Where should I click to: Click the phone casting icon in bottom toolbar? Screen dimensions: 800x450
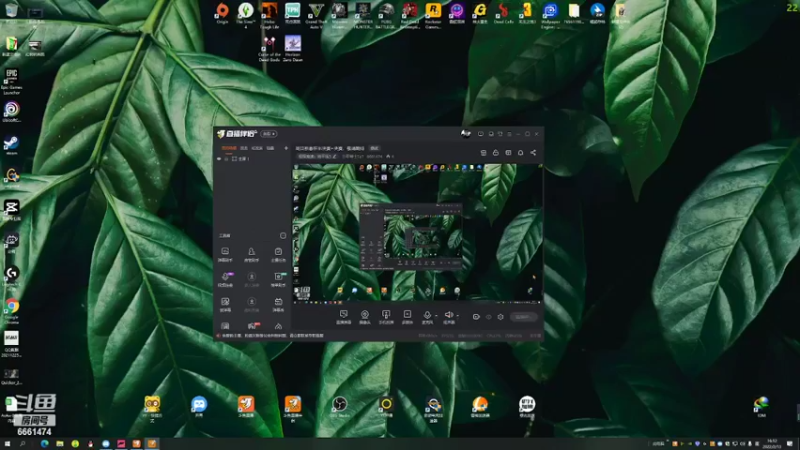point(386,317)
